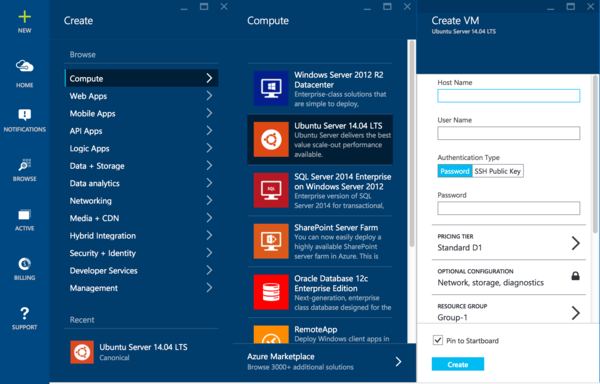The width and height of the screenshot is (600, 384).
Task: Click the Password input field
Action: [509, 208]
